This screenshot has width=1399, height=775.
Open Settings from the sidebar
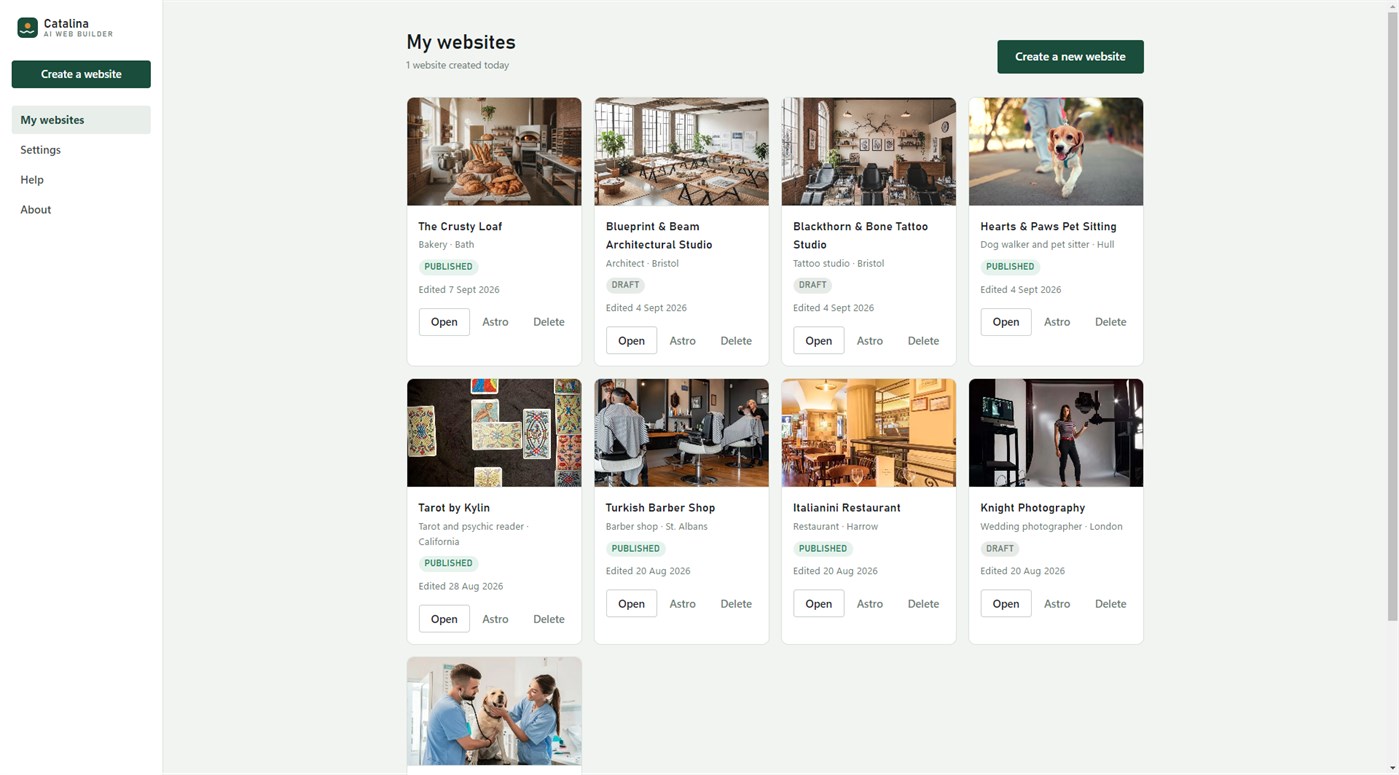(x=81, y=150)
